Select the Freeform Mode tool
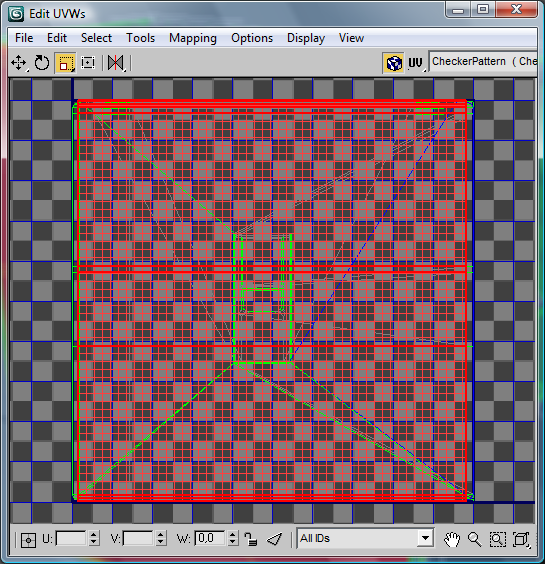545x564 pixels. click(88, 63)
